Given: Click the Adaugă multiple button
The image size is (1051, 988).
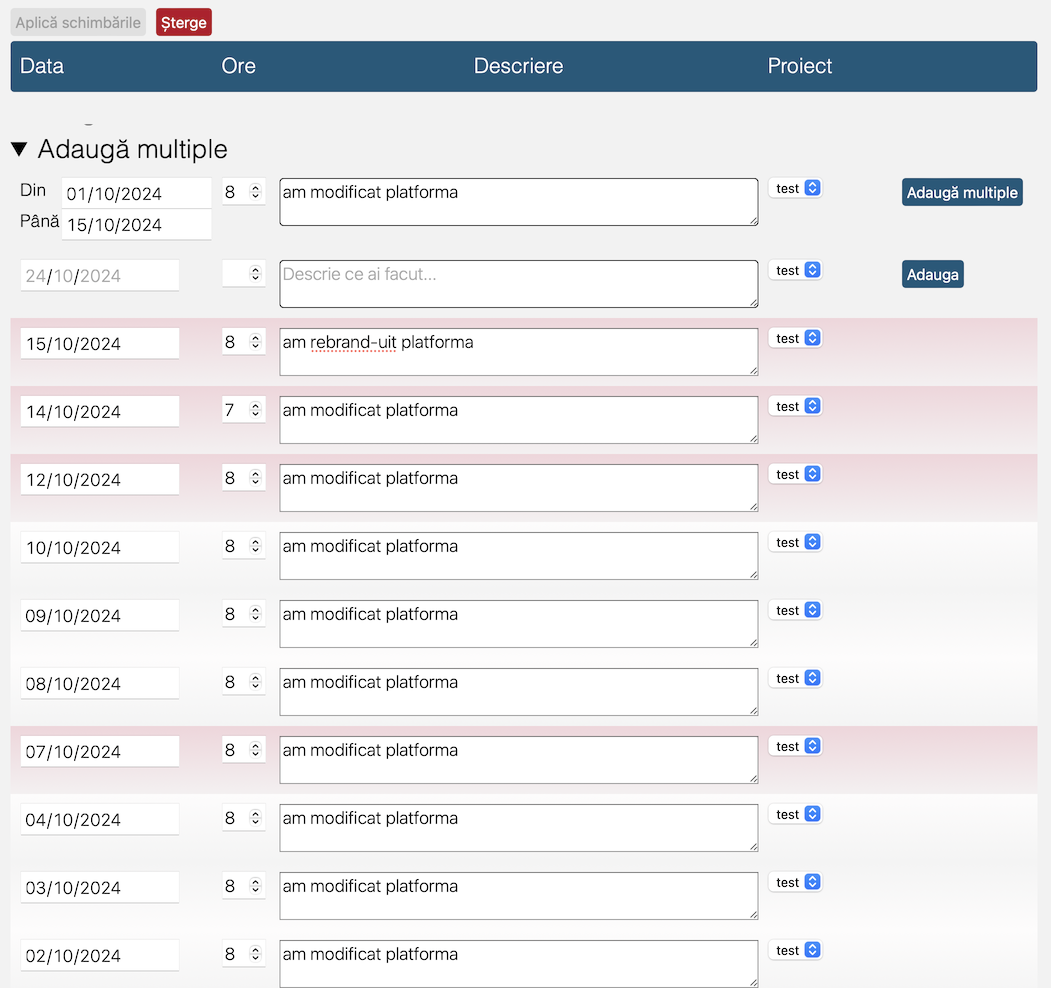Looking at the screenshot, I should (x=962, y=192).
